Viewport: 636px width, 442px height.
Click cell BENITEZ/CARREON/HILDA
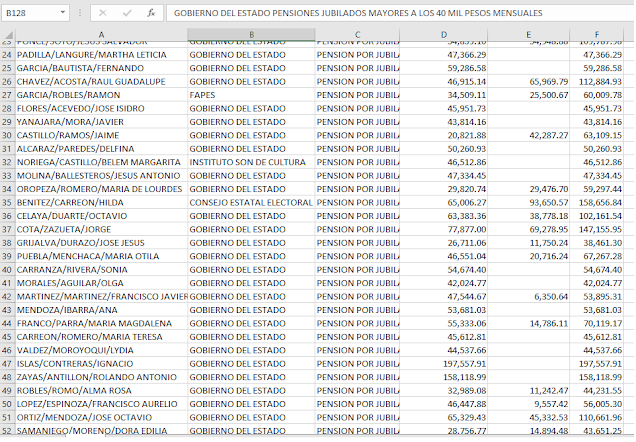[101, 203]
